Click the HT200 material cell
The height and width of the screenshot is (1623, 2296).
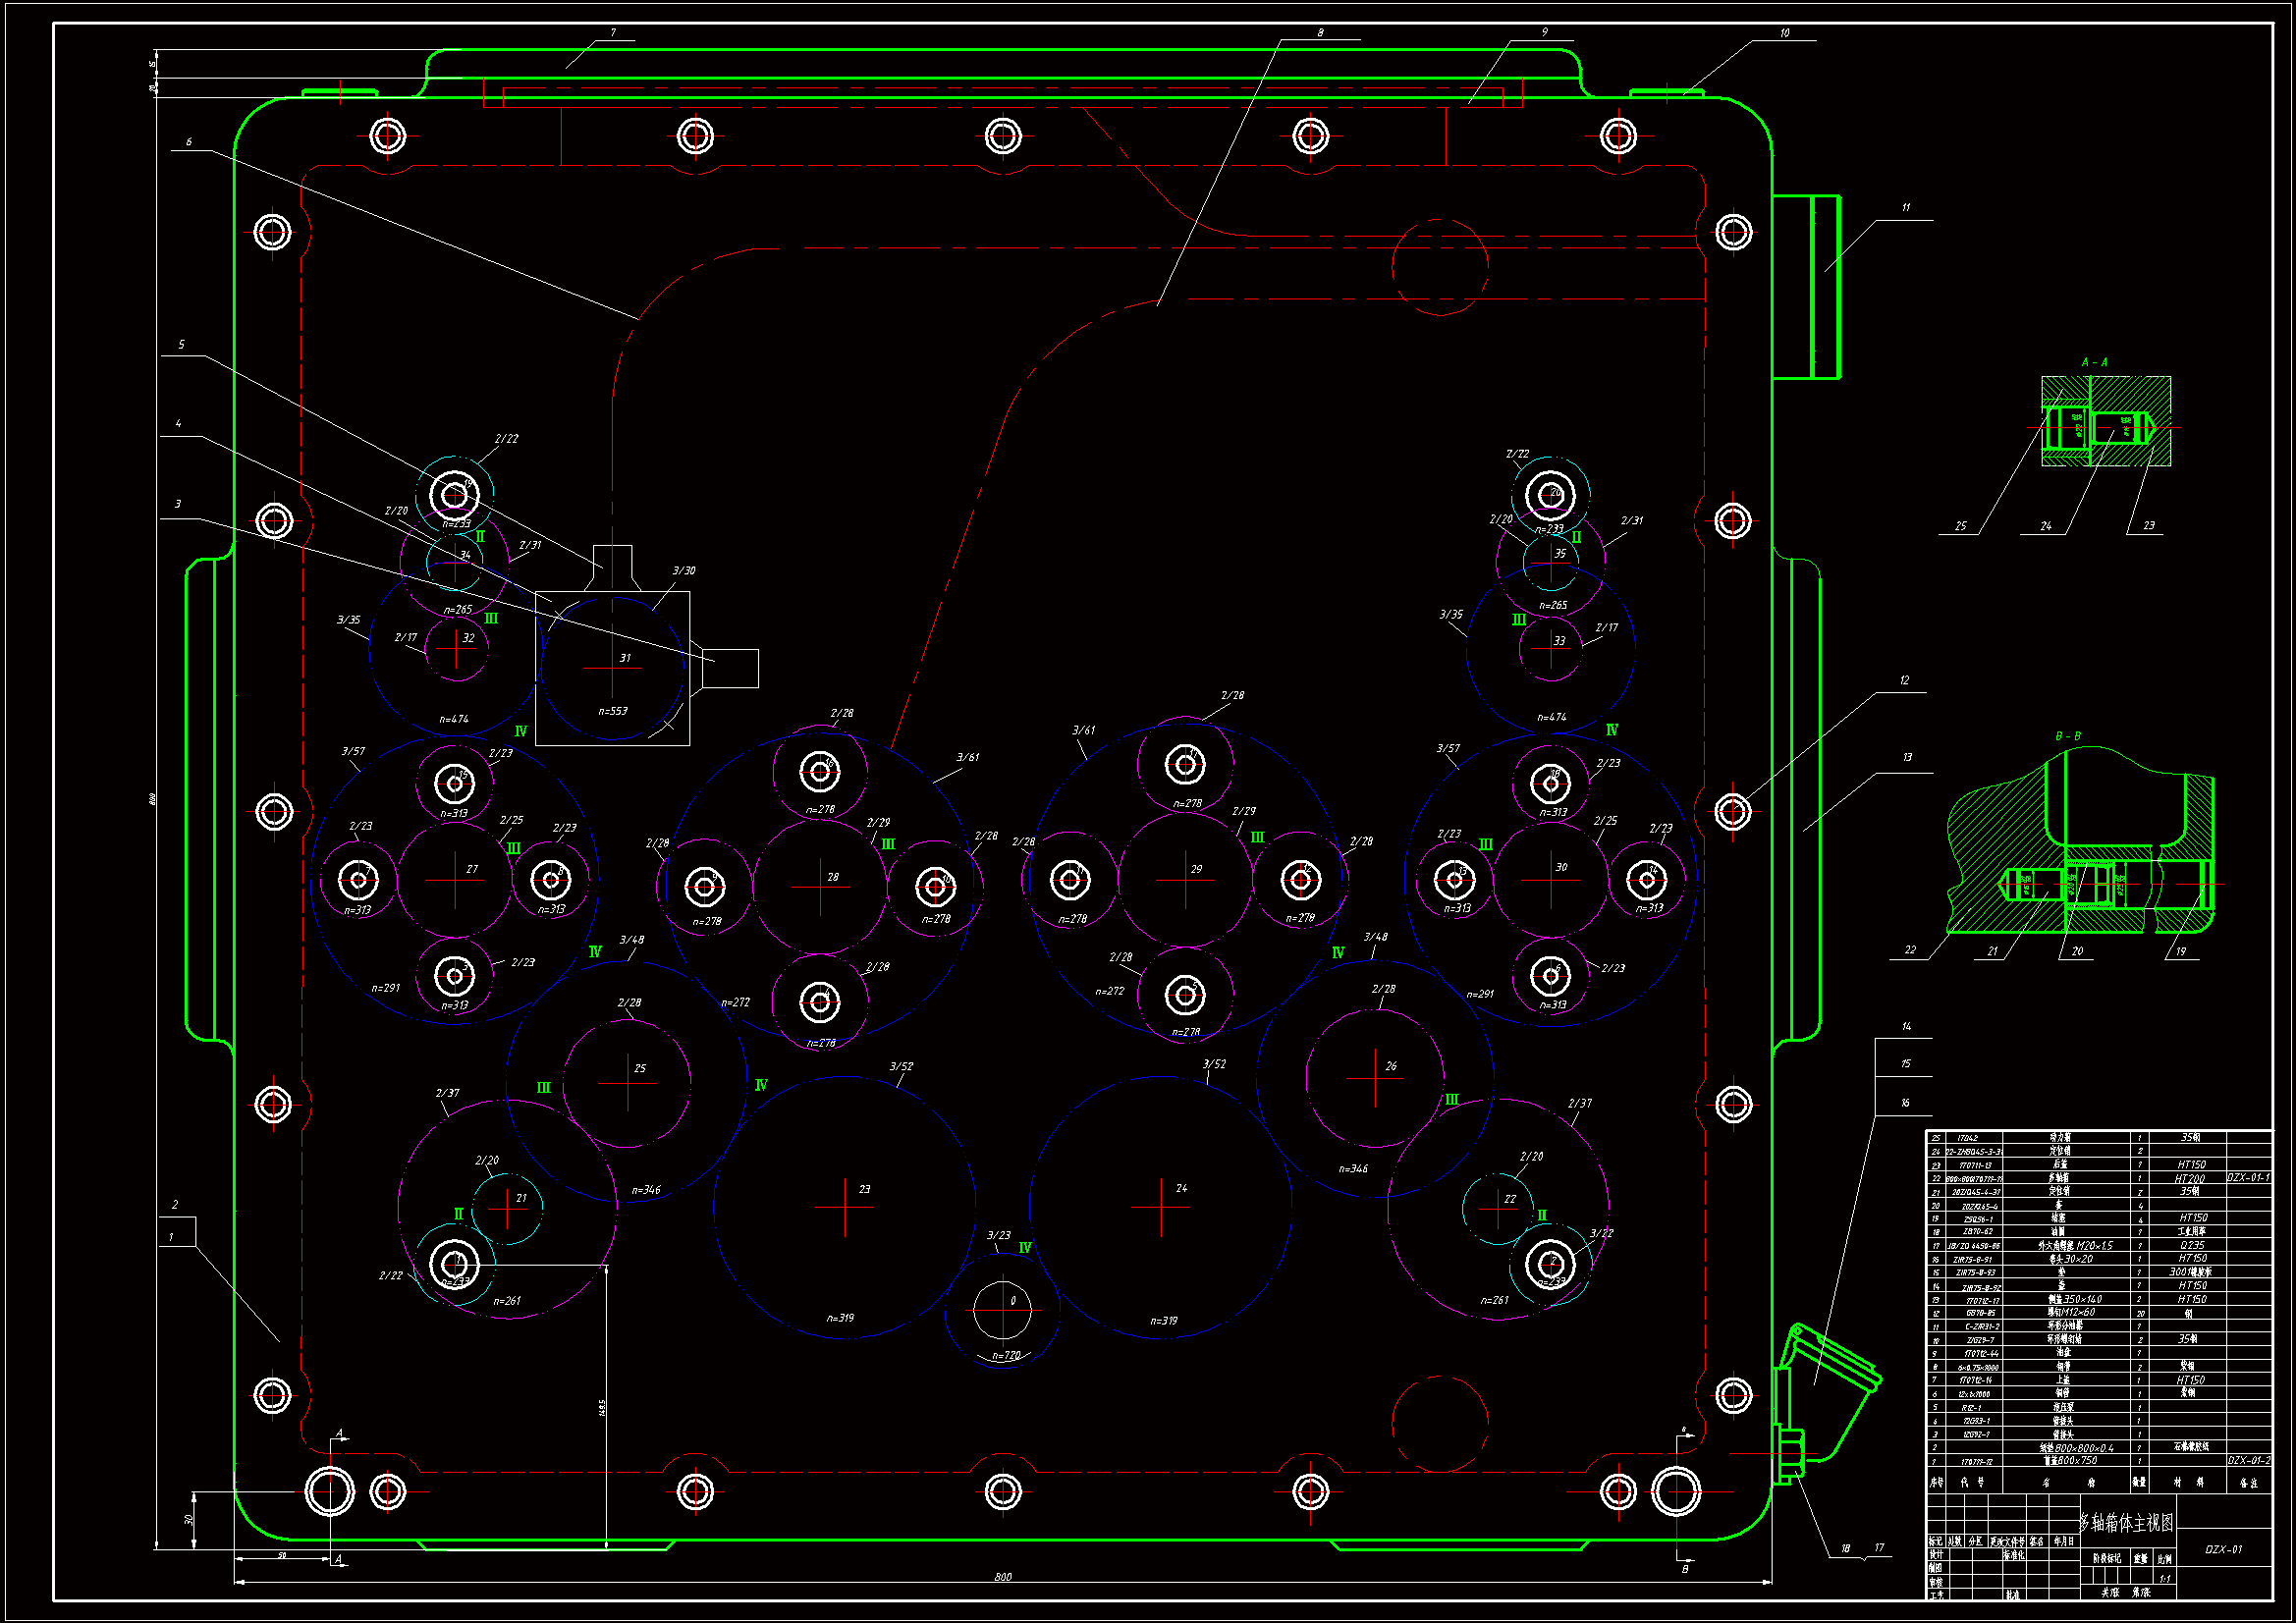2190,1179
